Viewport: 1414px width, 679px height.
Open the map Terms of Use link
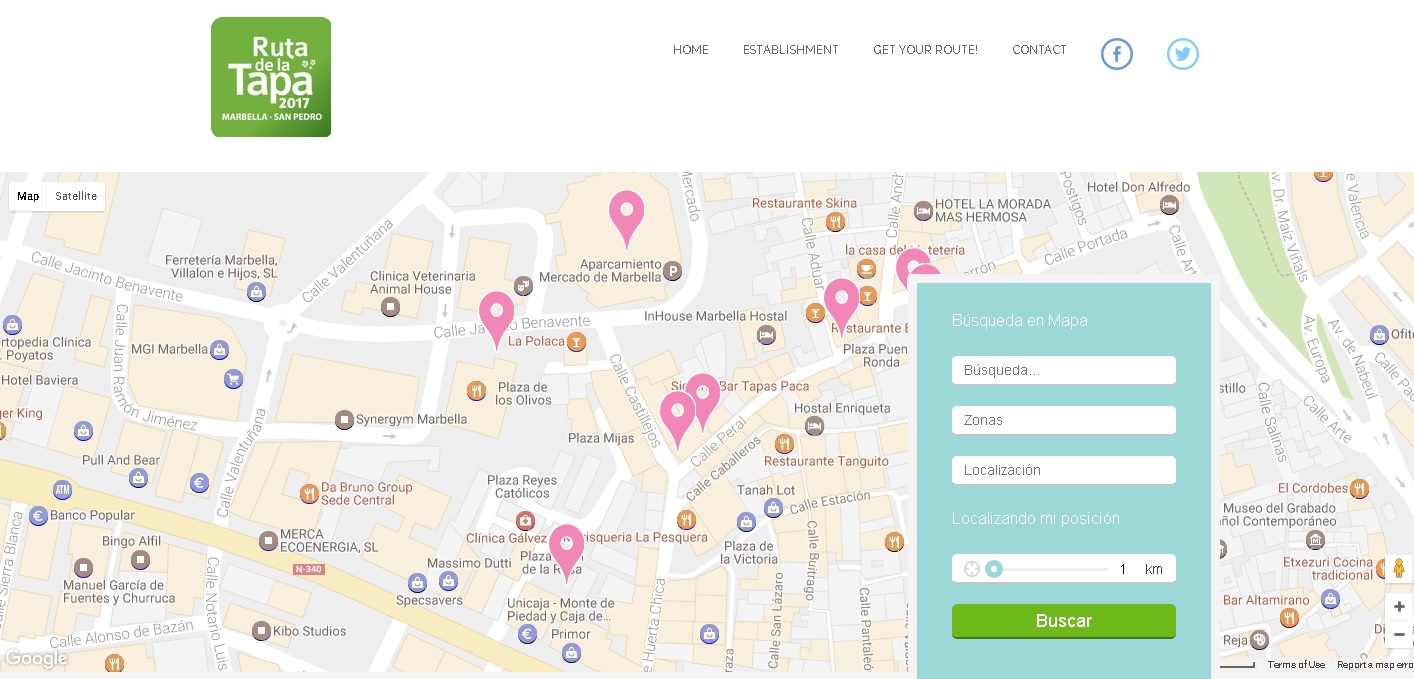pyautogui.click(x=1295, y=665)
